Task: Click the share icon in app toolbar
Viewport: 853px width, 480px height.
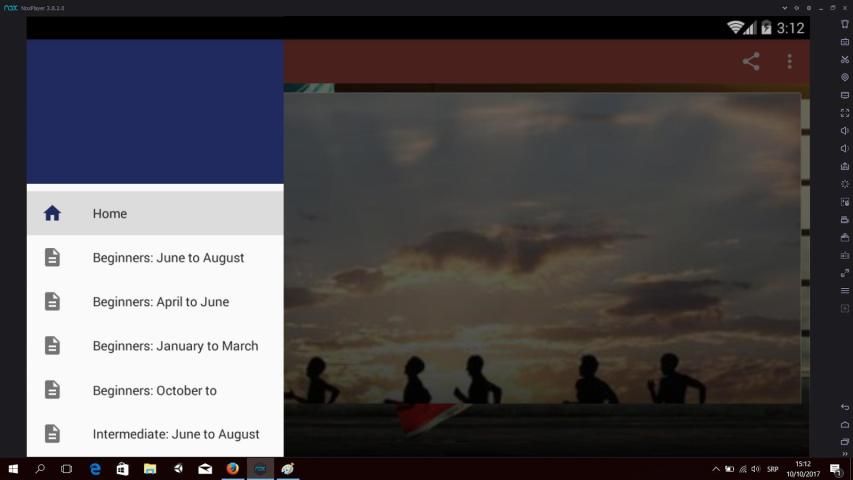Action: pyautogui.click(x=751, y=62)
